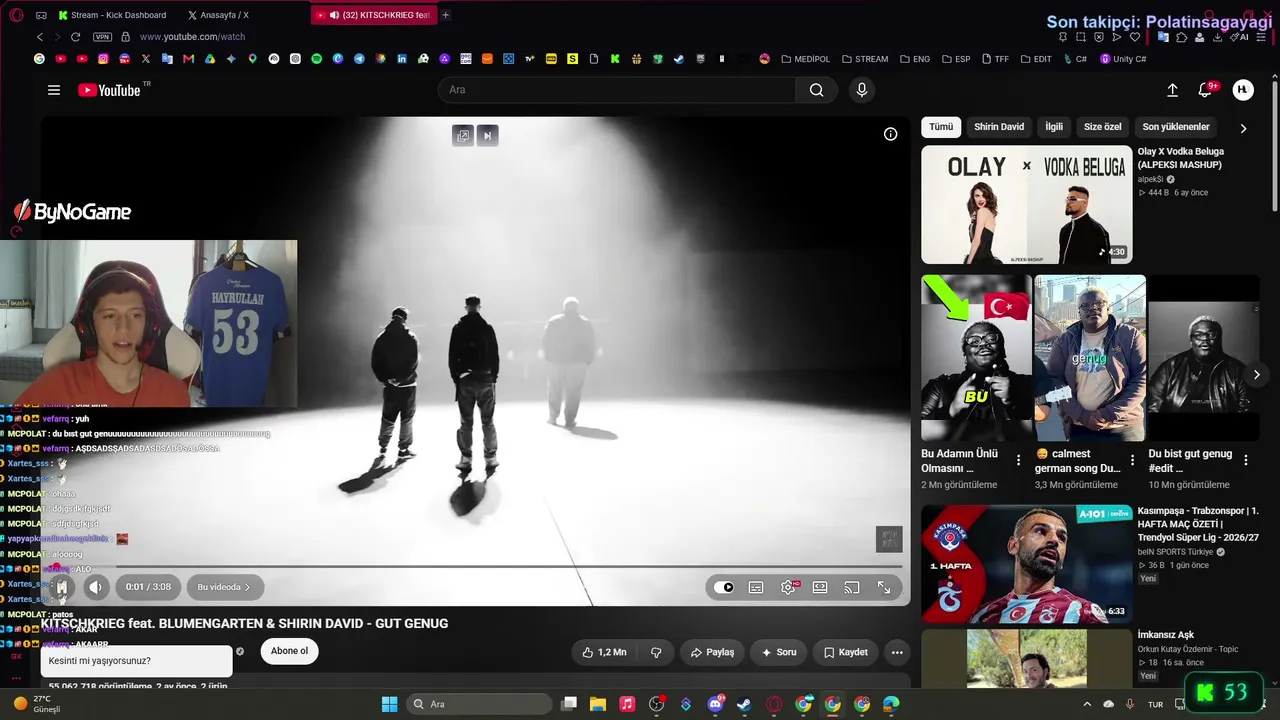
Task: Open the YouTube create/upload icon
Action: 1172,90
